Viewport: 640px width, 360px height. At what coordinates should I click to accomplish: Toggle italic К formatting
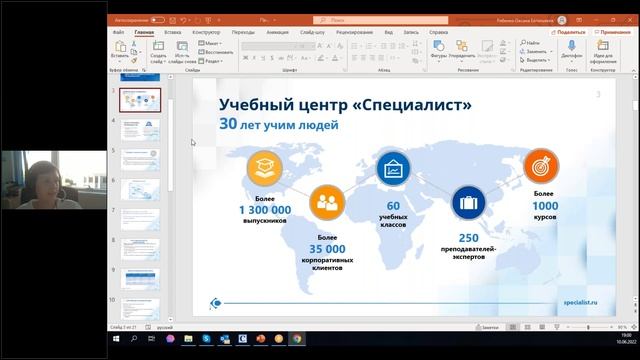click(254, 58)
